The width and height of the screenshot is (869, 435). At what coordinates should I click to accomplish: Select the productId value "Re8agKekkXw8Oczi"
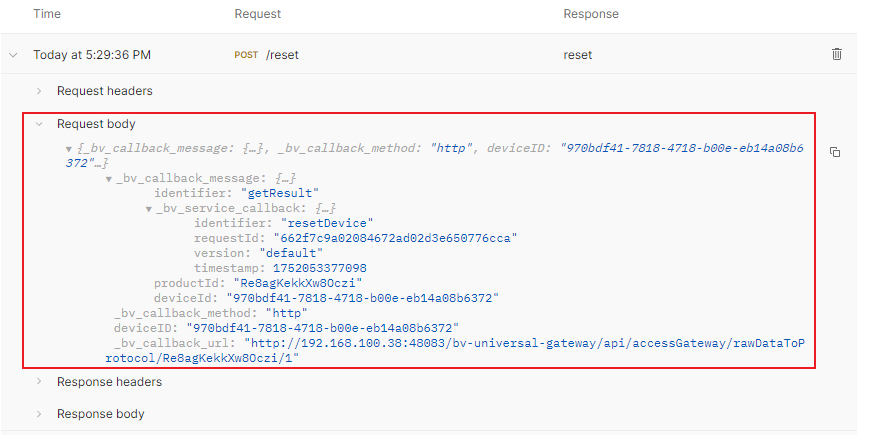tap(298, 283)
